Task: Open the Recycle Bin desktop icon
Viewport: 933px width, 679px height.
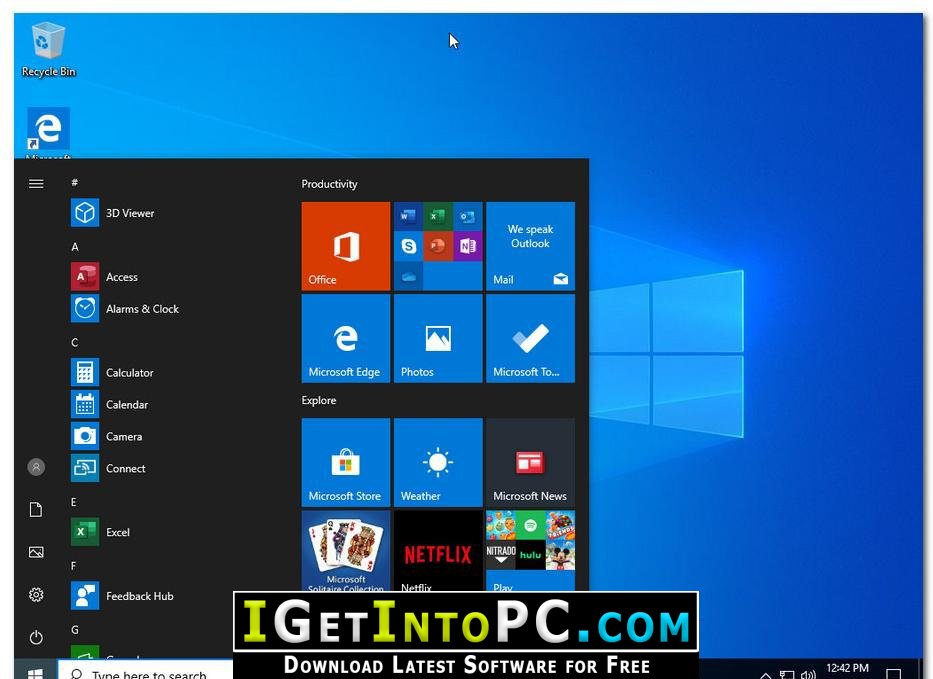Action: tap(48, 50)
